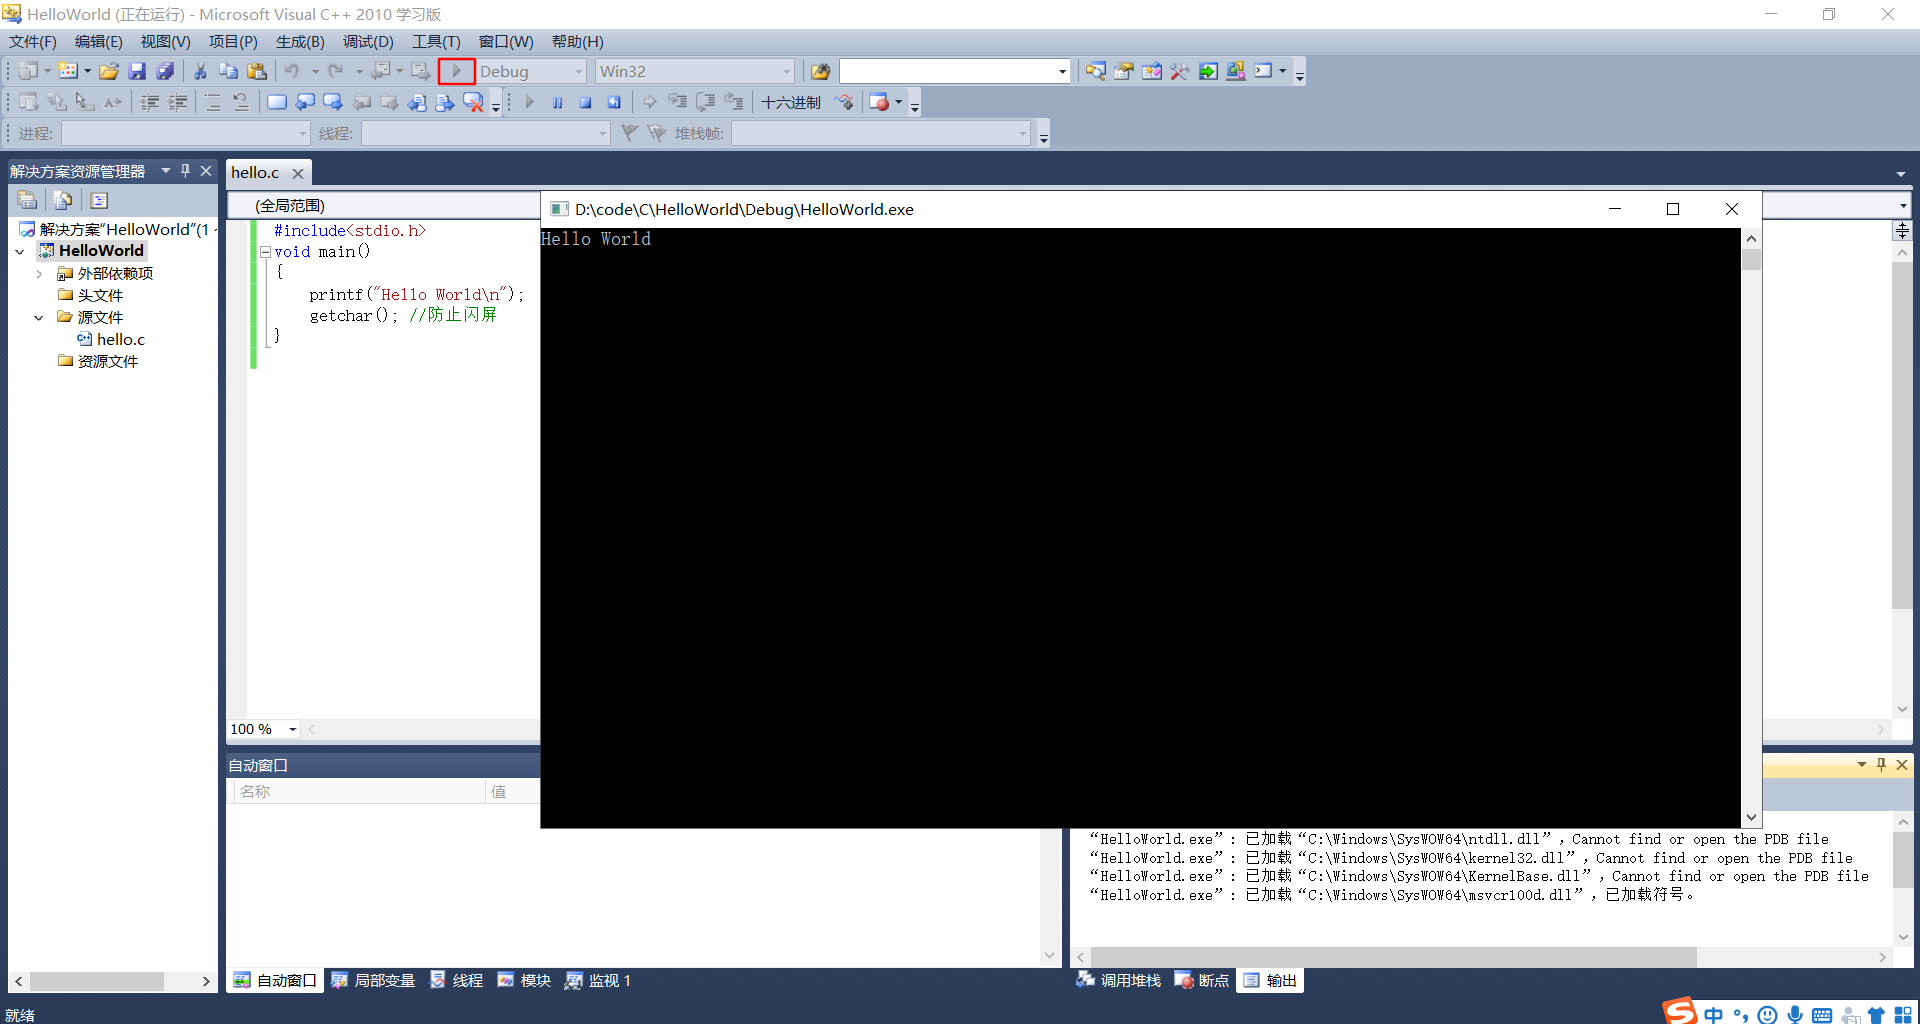The height and width of the screenshot is (1024, 1920).
Task: Open the Win32 platform dropdown
Action: pos(786,71)
